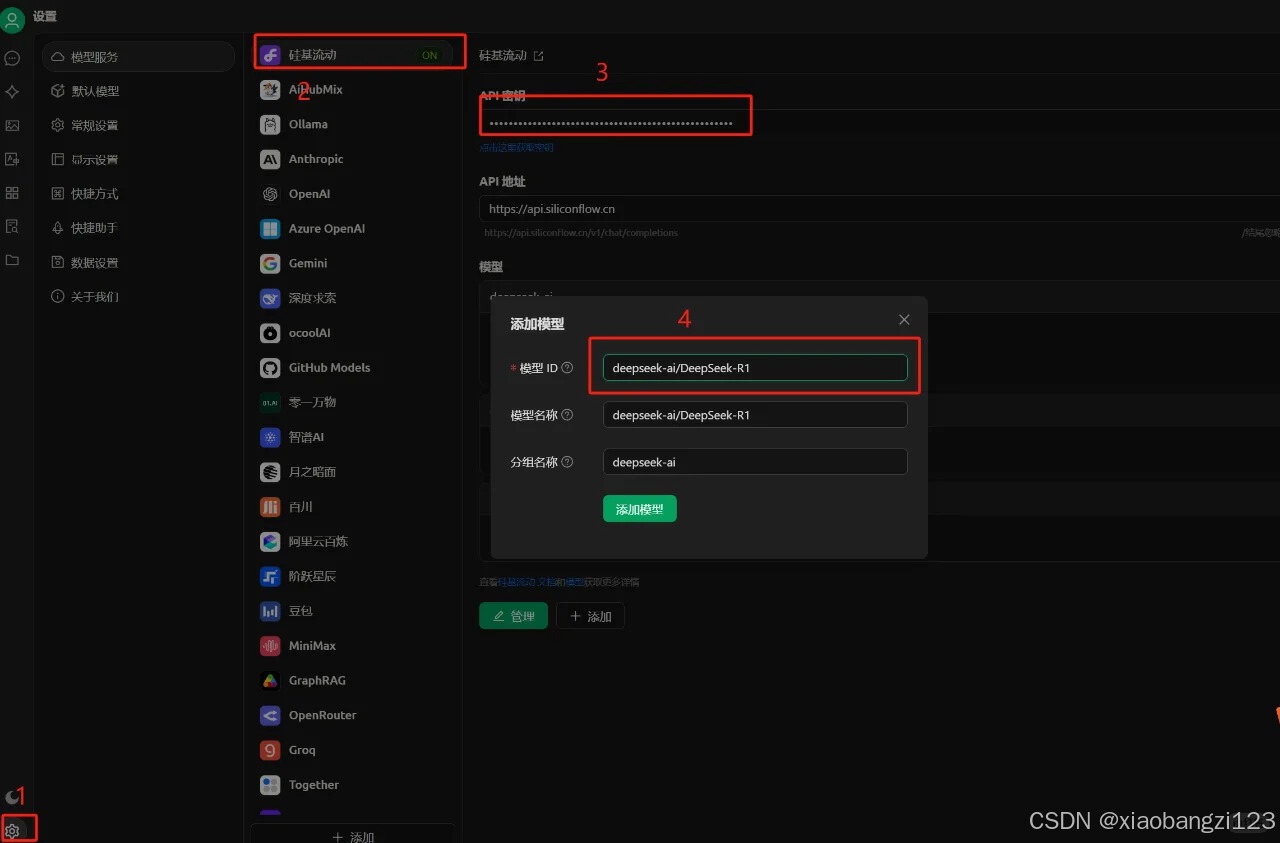This screenshot has width=1280, height=843.
Task: Select the GraphRAG provider row
Action: click(x=352, y=681)
